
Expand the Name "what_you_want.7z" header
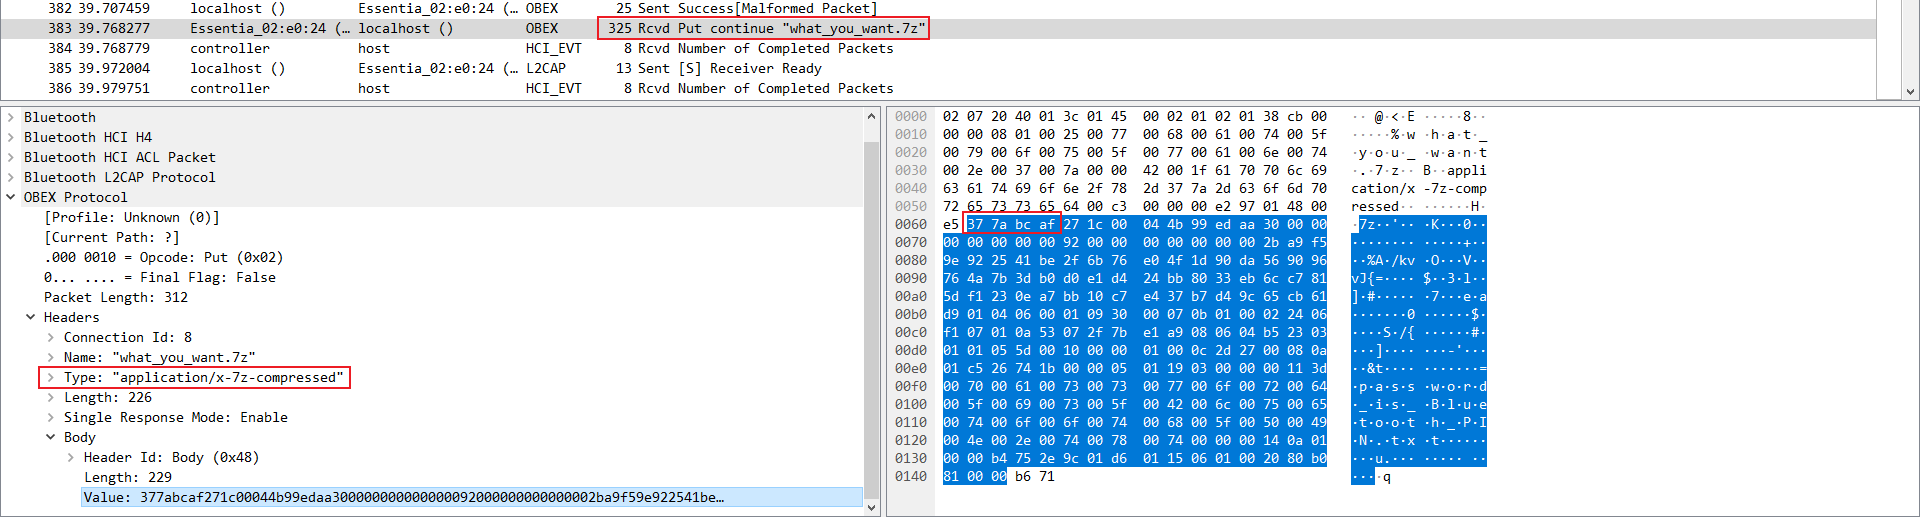coord(51,357)
